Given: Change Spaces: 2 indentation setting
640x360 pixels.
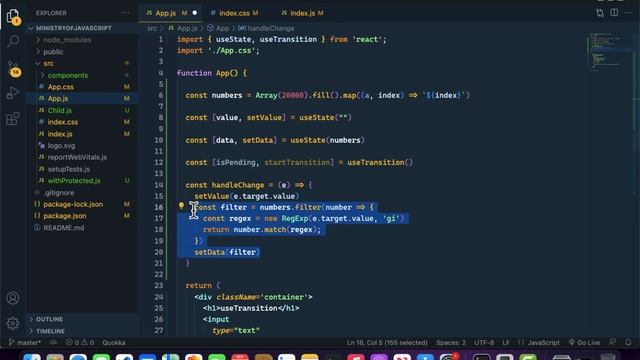Looking at the screenshot, I should [451, 342].
